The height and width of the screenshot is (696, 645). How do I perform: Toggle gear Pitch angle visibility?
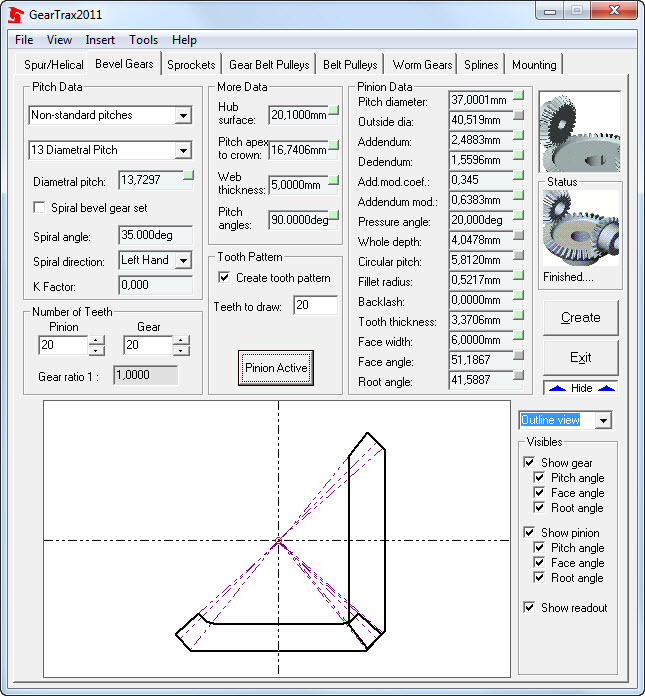[539, 478]
